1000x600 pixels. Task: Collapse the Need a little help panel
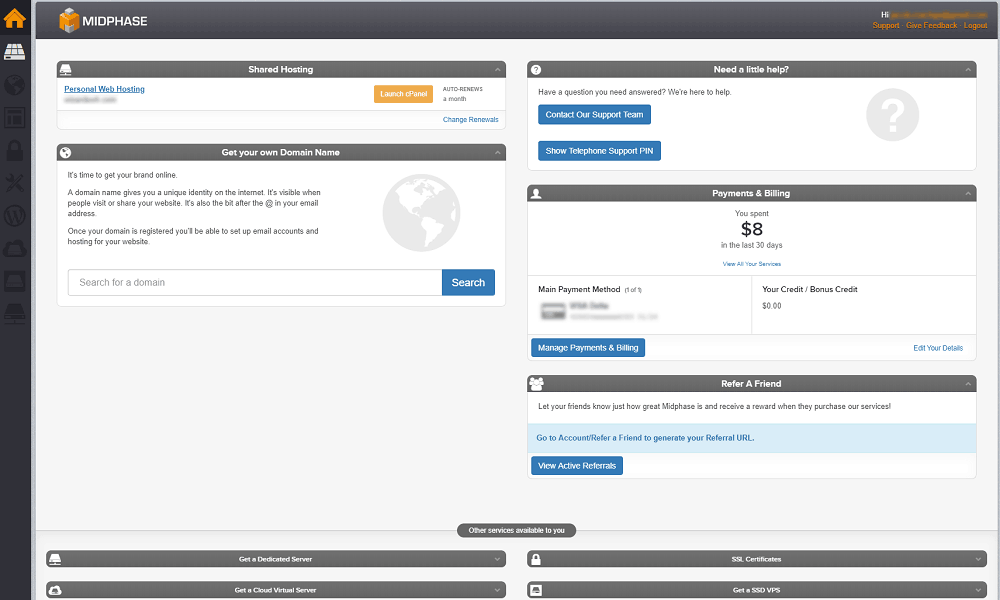coord(968,70)
